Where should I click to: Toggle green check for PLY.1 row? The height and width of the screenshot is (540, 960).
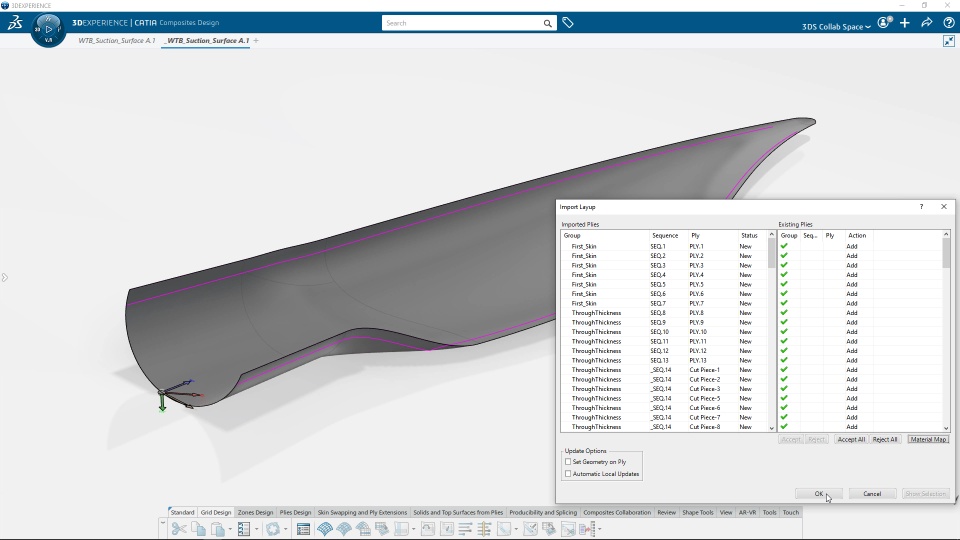[x=784, y=246]
